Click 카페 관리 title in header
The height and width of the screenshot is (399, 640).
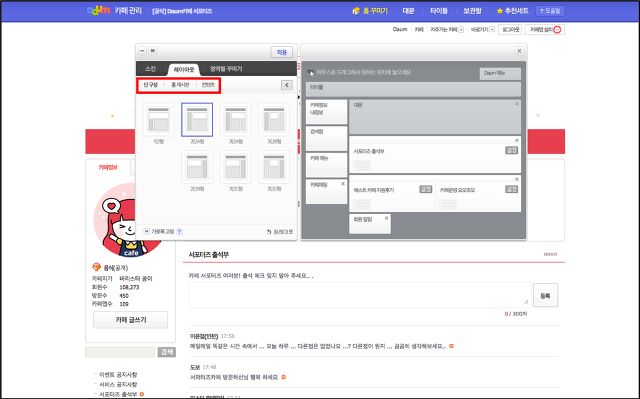[128, 11]
